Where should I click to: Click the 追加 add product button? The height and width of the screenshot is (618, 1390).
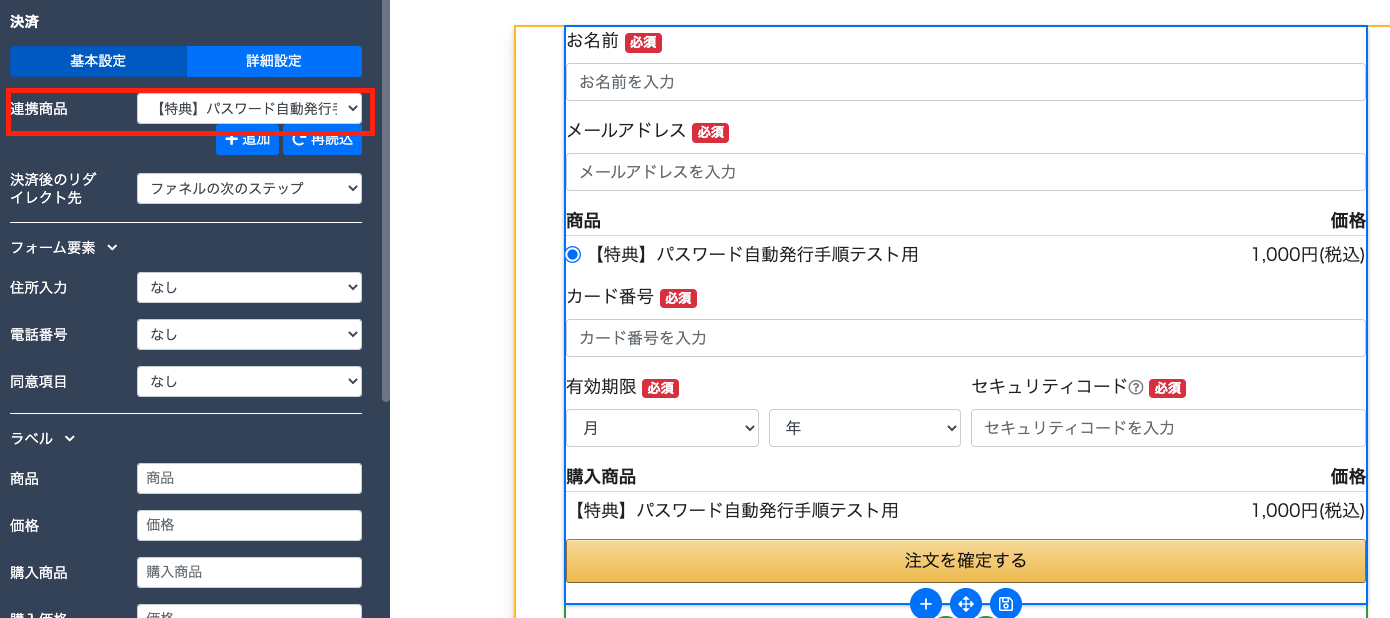[x=247, y=140]
